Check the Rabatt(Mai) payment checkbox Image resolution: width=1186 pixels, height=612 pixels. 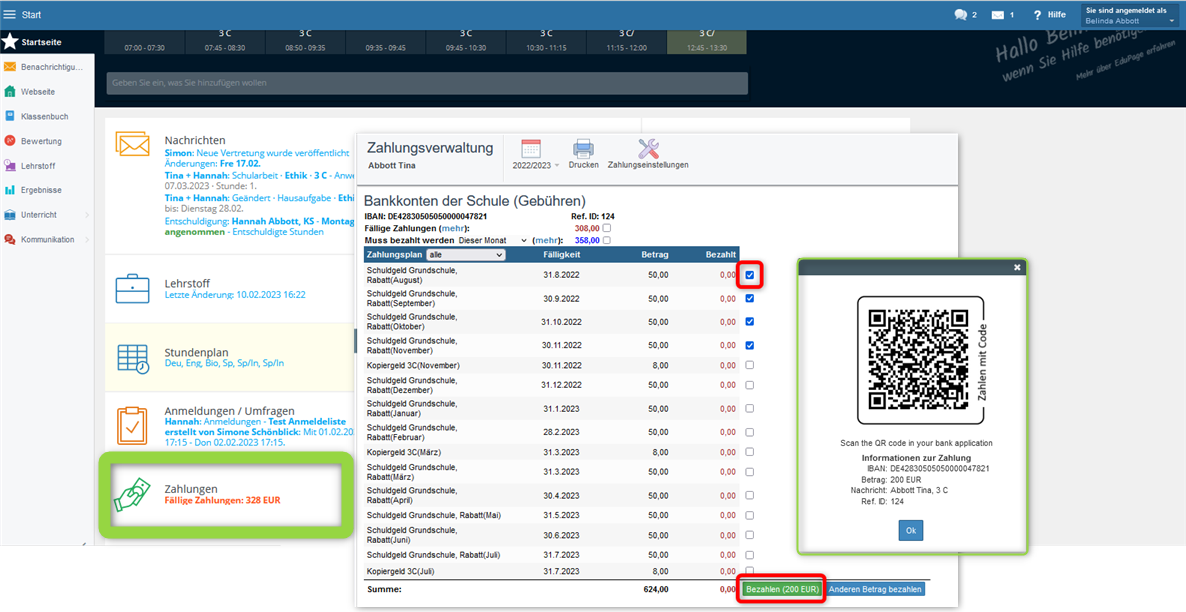pyautogui.click(x=750, y=515)
